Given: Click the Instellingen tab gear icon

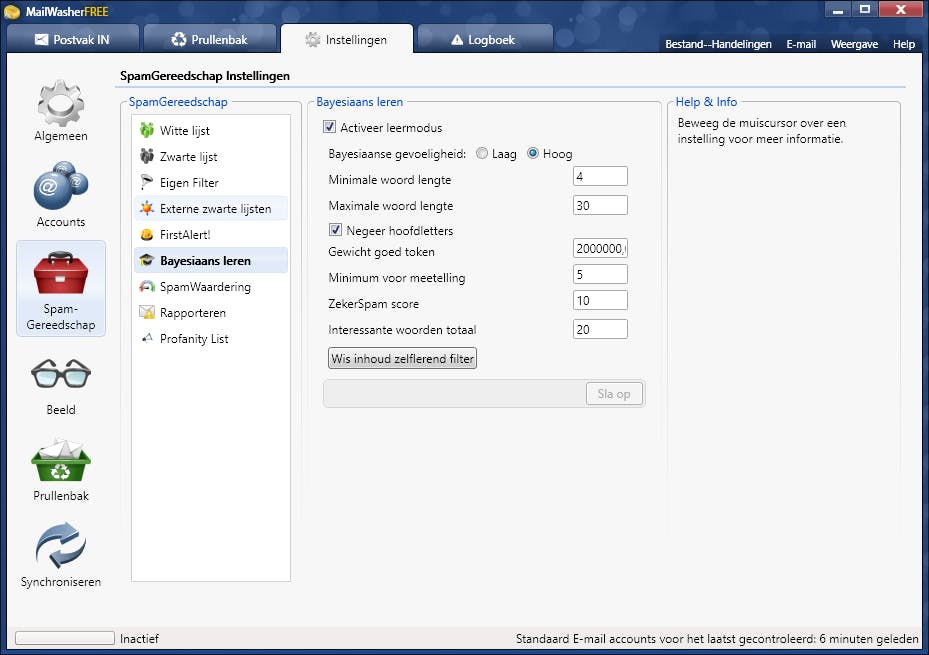Looking at the screenshot, I should [x=312, y=40].
